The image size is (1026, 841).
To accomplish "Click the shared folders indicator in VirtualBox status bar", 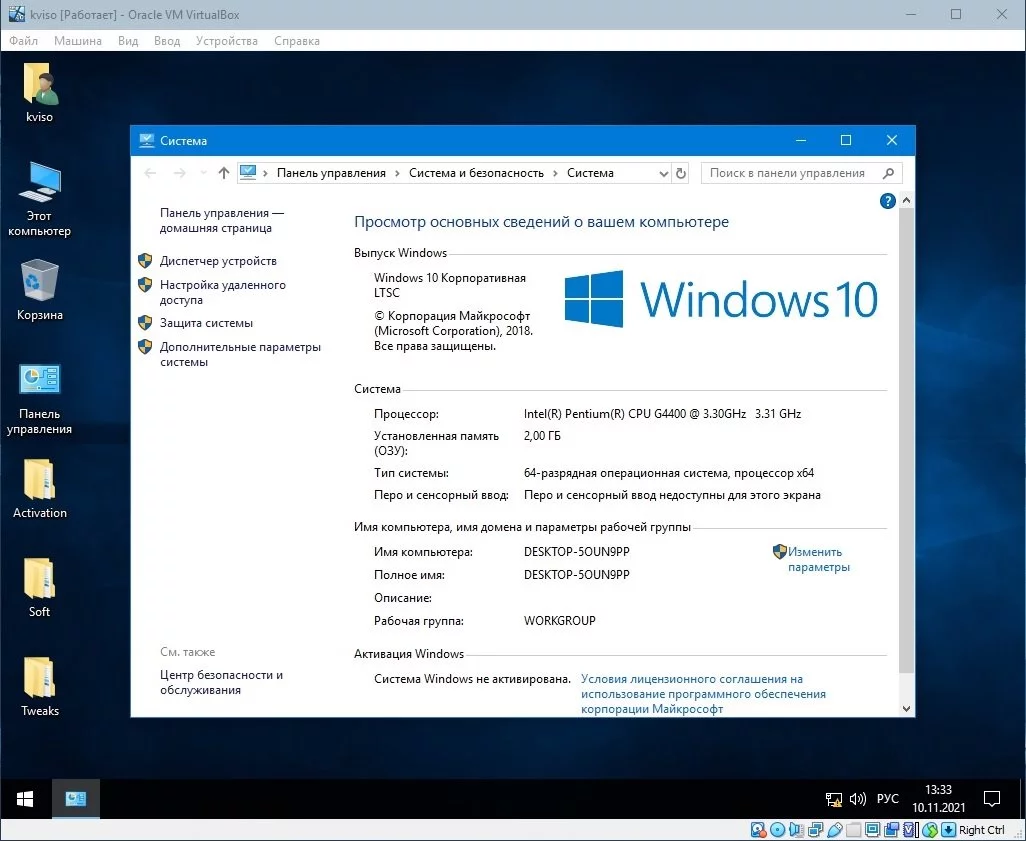I will coord(853,830).
